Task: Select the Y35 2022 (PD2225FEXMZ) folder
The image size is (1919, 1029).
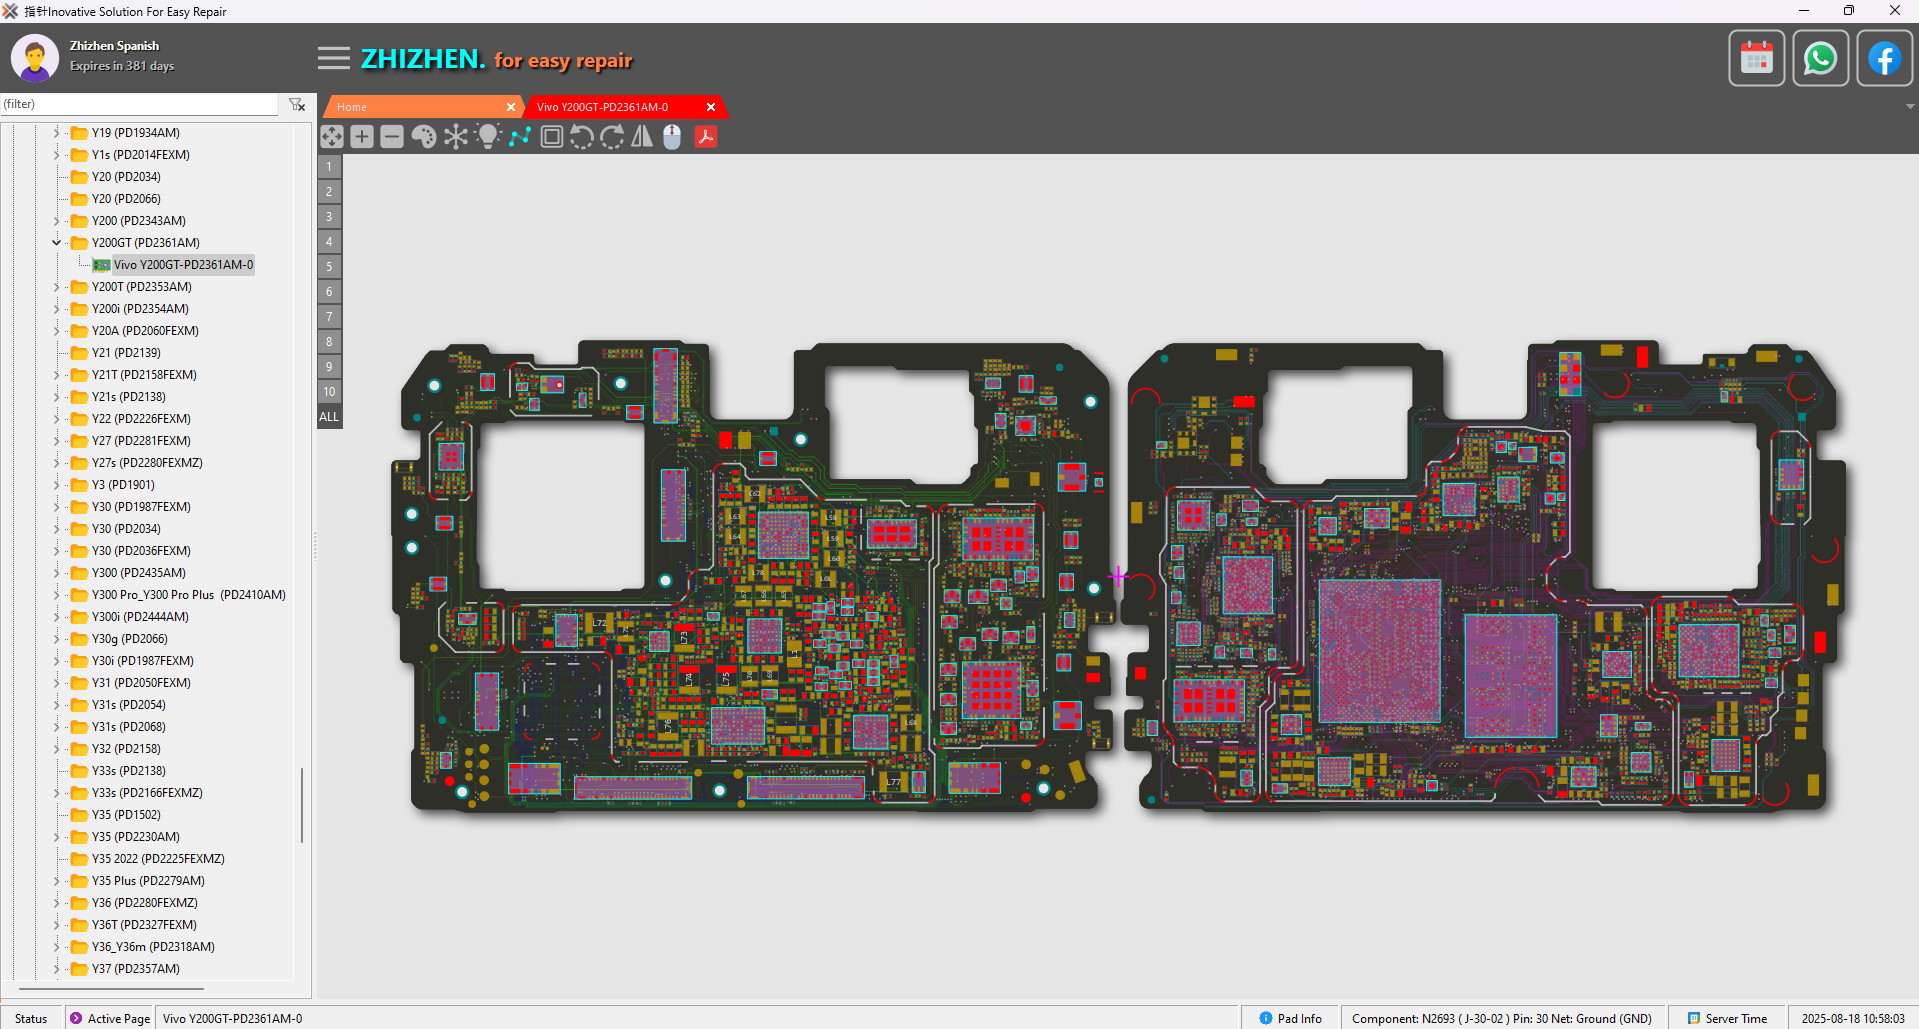Action: [158, 859]
